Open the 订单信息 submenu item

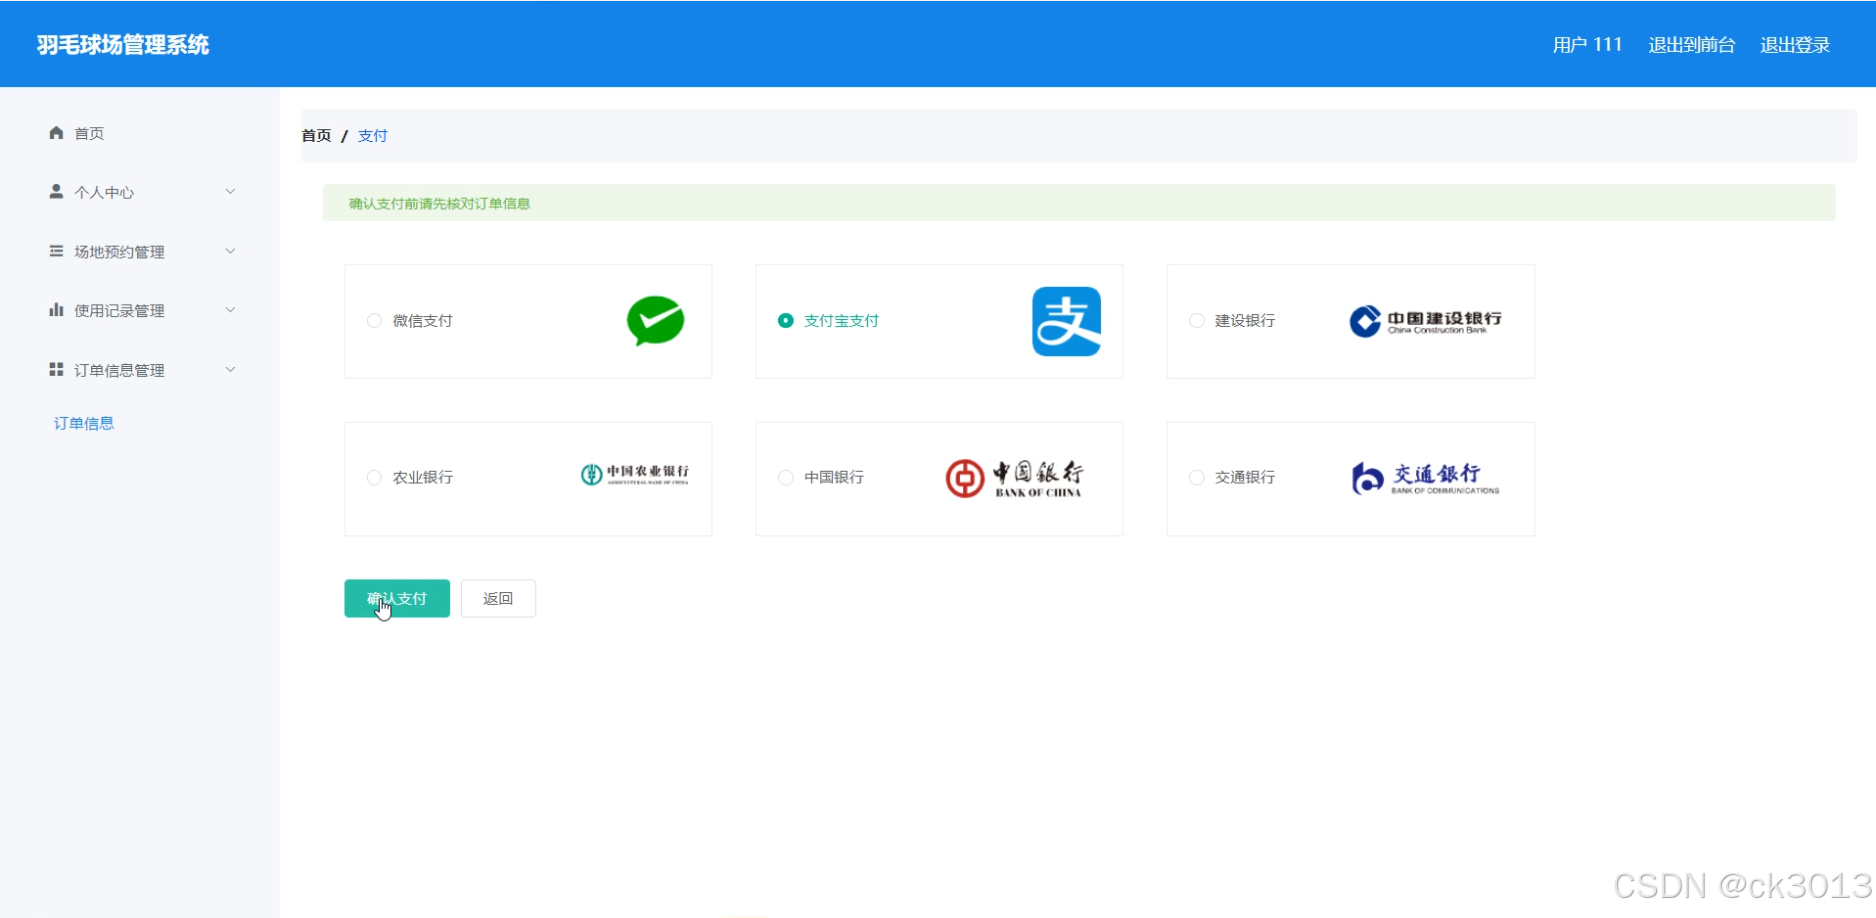pos(84,424)
